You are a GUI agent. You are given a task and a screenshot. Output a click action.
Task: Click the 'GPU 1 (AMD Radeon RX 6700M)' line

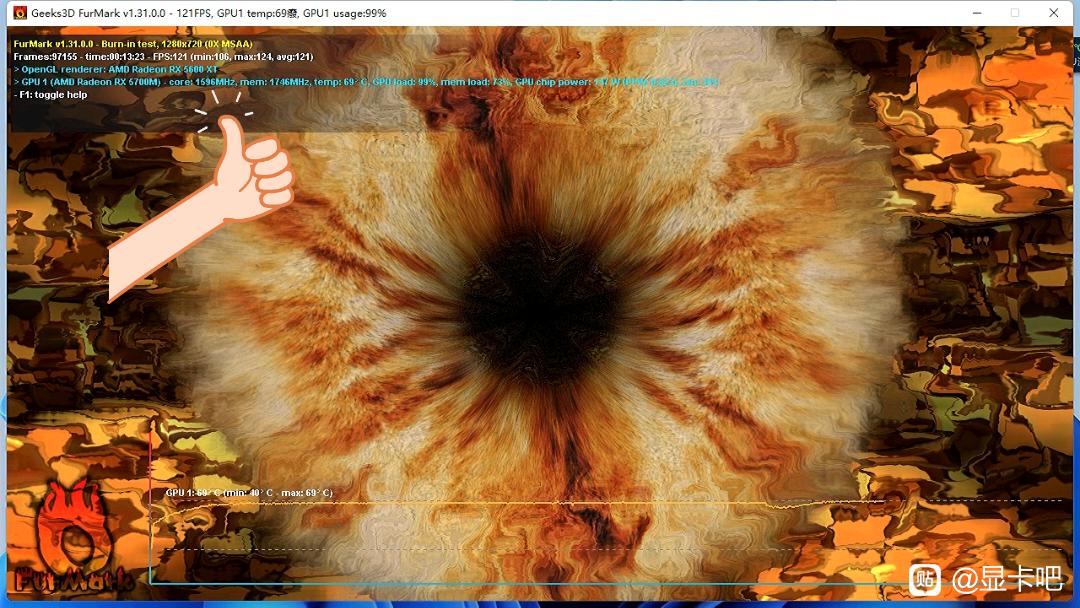point(365,82)
